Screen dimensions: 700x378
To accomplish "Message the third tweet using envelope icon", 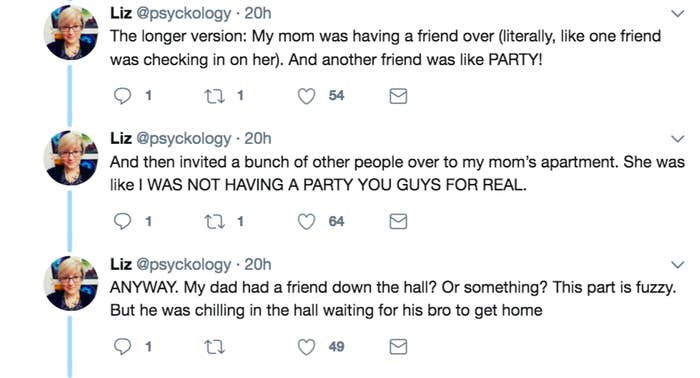I will coord(398,347).
